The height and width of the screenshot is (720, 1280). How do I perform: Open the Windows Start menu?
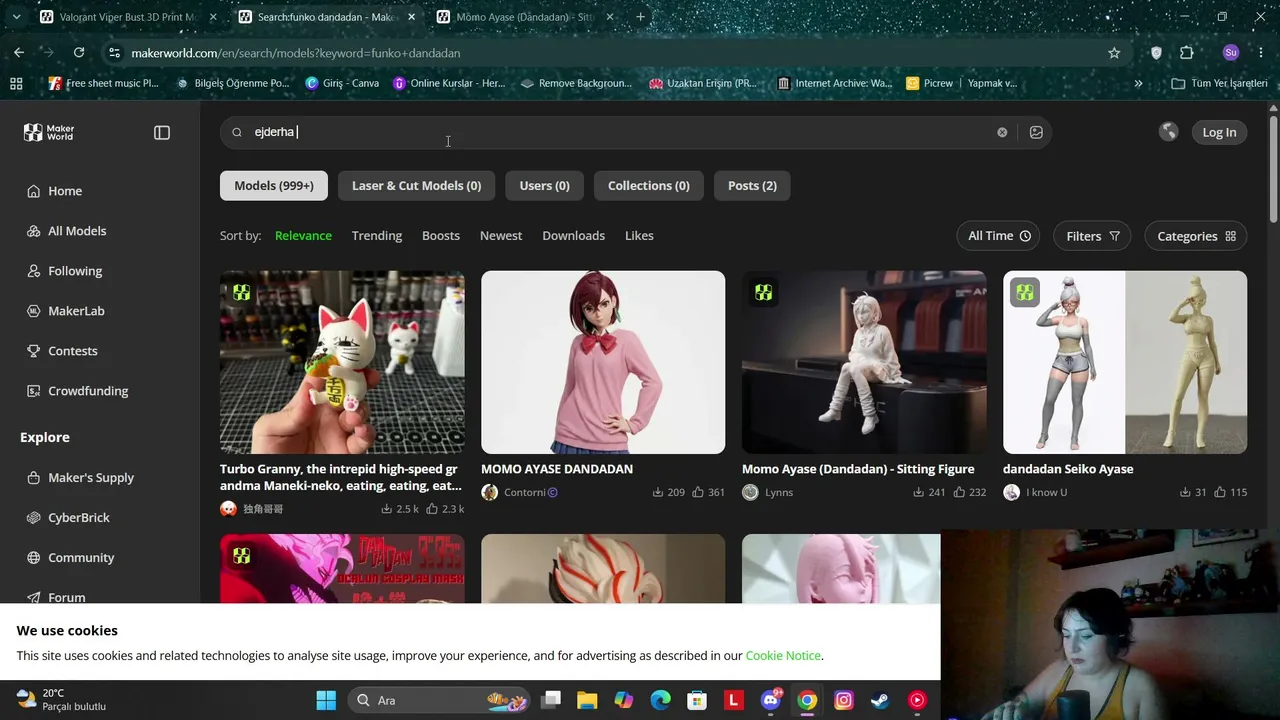point(326,700)
